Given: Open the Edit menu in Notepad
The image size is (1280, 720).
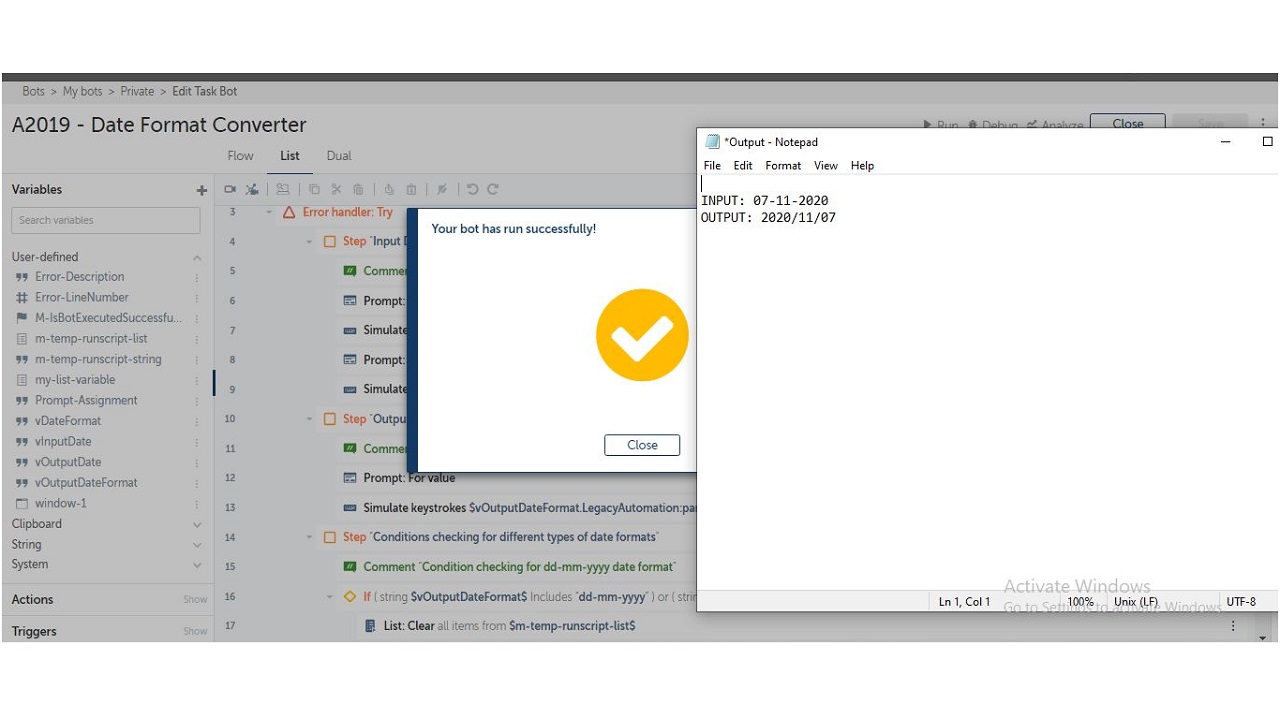Looking at the screenshot, I should coord(743,166).
